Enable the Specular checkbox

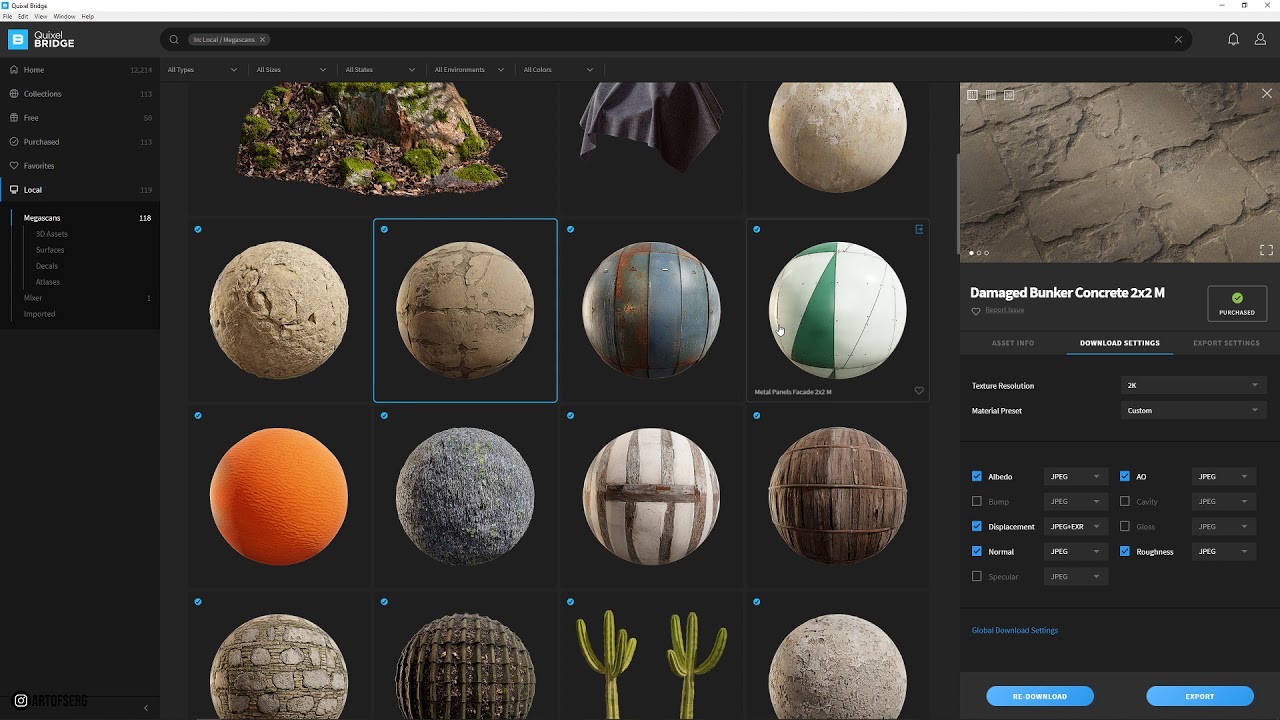click(x=977, y=577)
